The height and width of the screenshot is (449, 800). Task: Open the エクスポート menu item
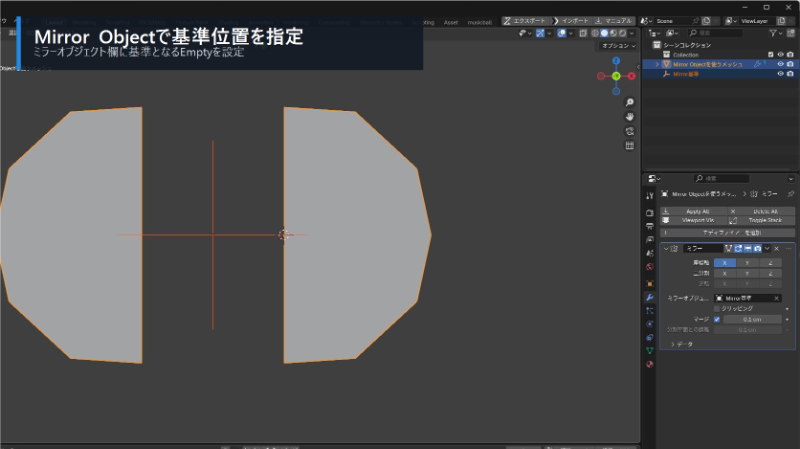[x=525, y=21]
